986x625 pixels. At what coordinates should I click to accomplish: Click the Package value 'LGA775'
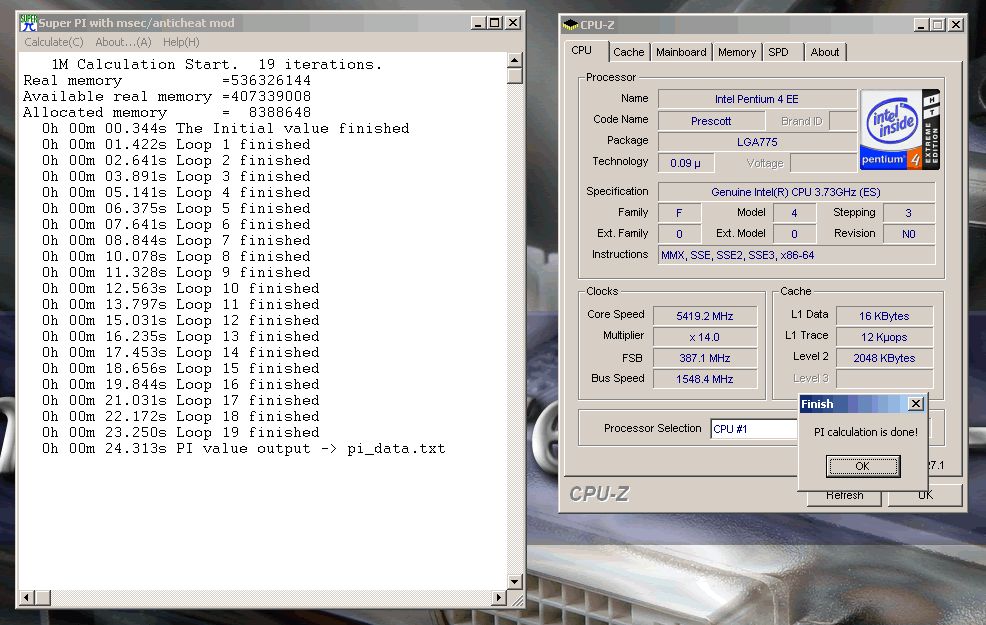757,142
